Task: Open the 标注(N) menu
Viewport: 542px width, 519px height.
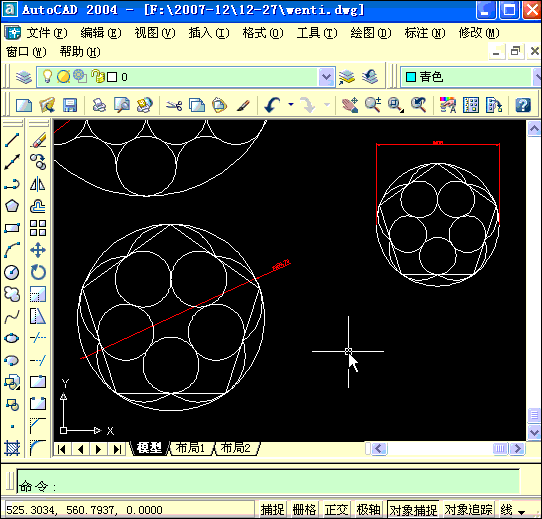Action: pyautogui.click(x=425, y=33)
